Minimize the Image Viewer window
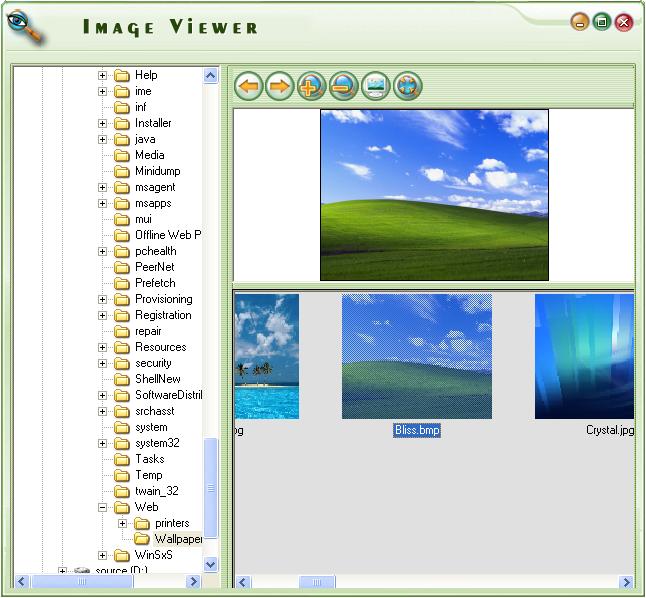 [580, 22]
